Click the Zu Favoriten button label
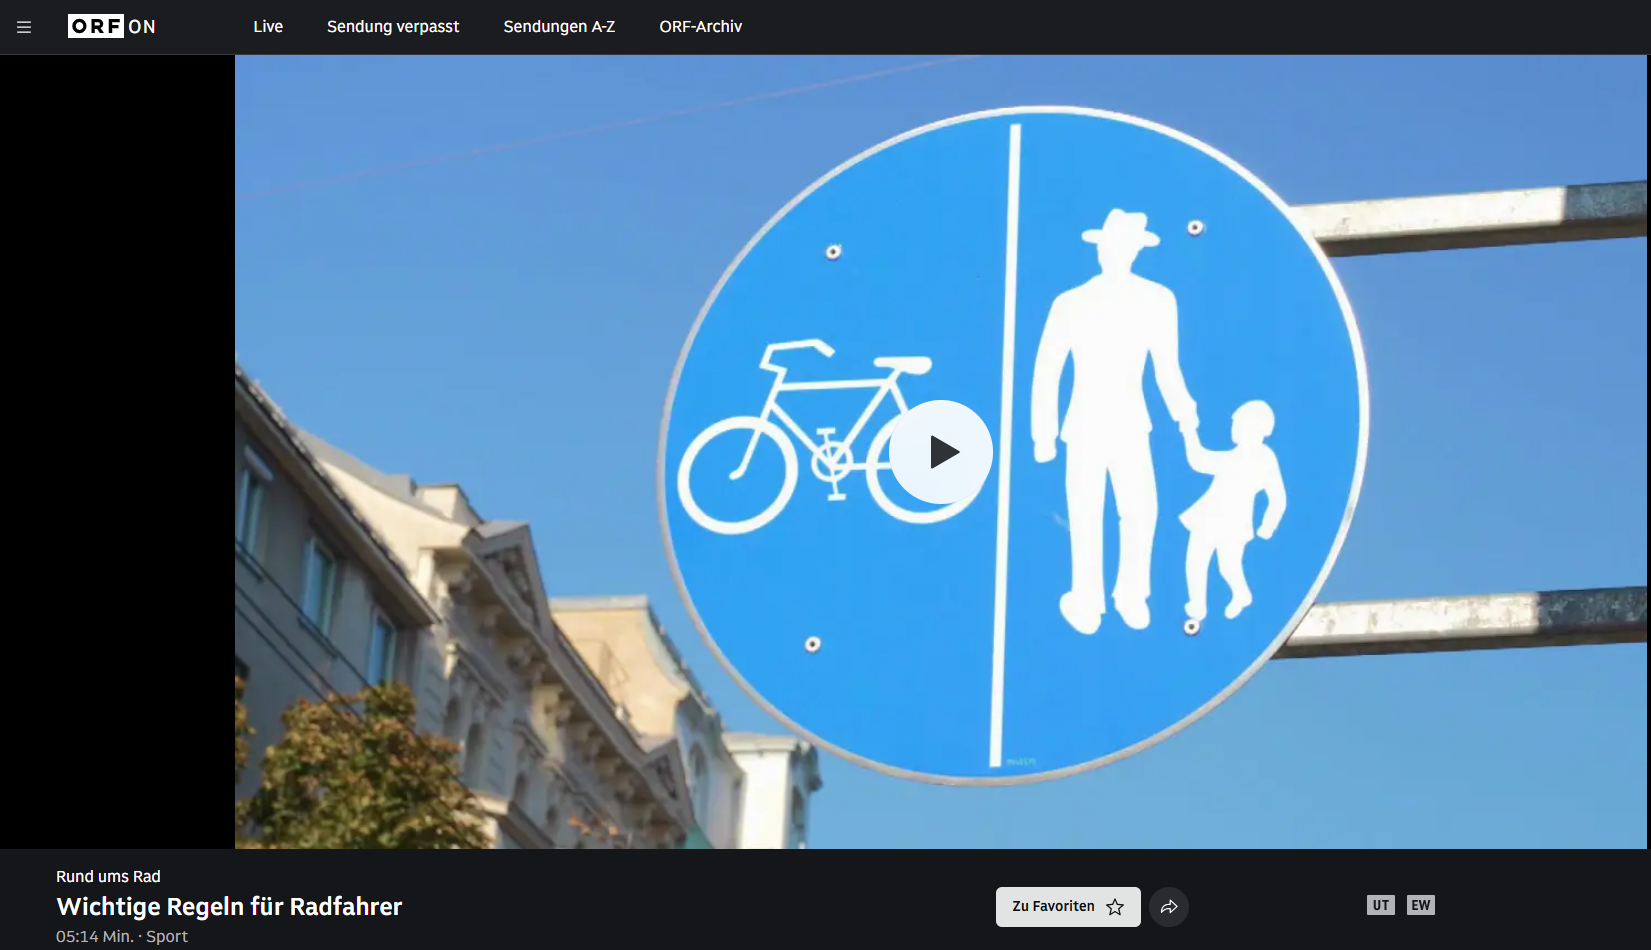This screenshot has width=1651, height=950. [1053, 906]
